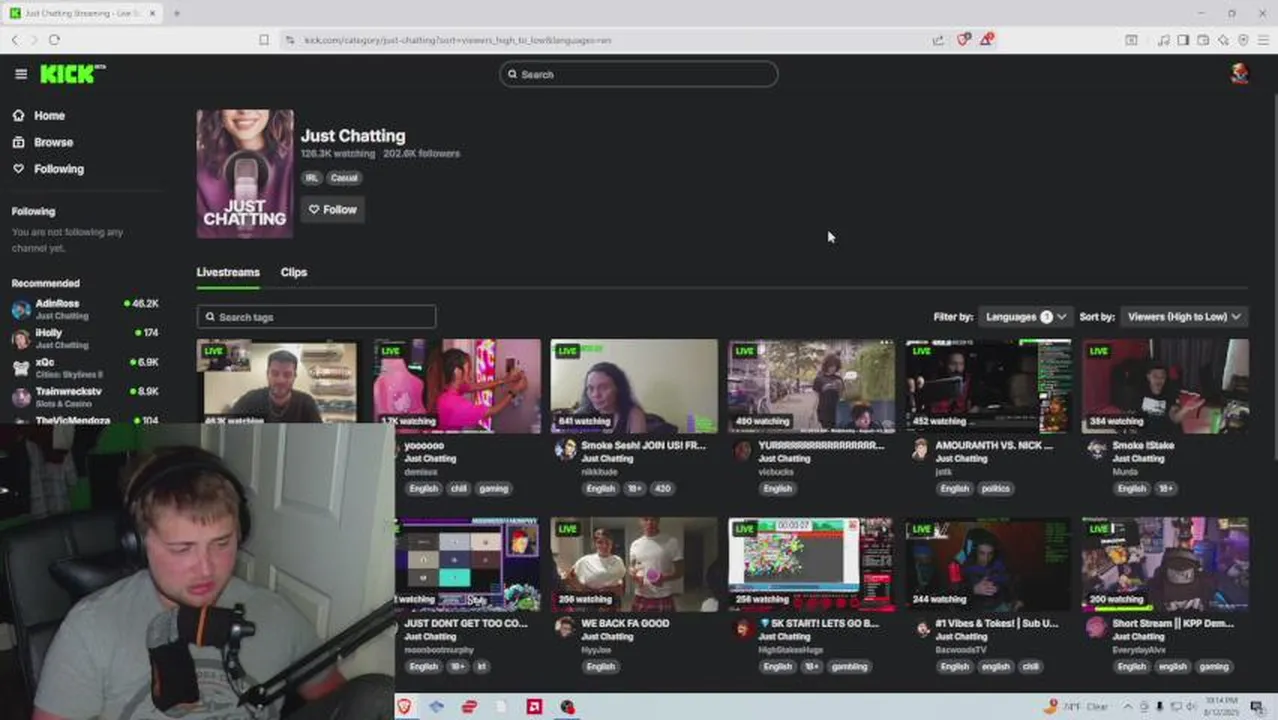Open AdinRoss recommended channel avatar
Screen dimensions: 1278x720
pos(21,309)
